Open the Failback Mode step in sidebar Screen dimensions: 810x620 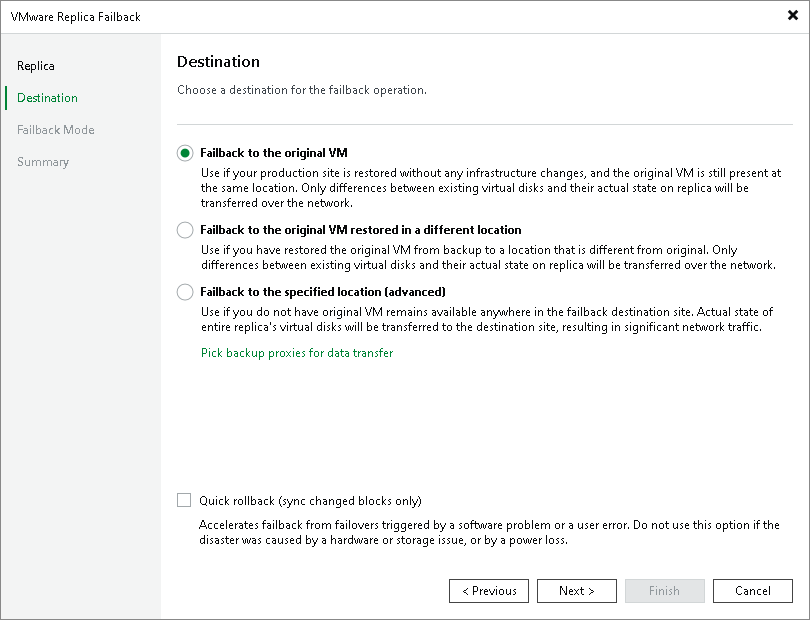pyautogui.click(x=56, y=130)
